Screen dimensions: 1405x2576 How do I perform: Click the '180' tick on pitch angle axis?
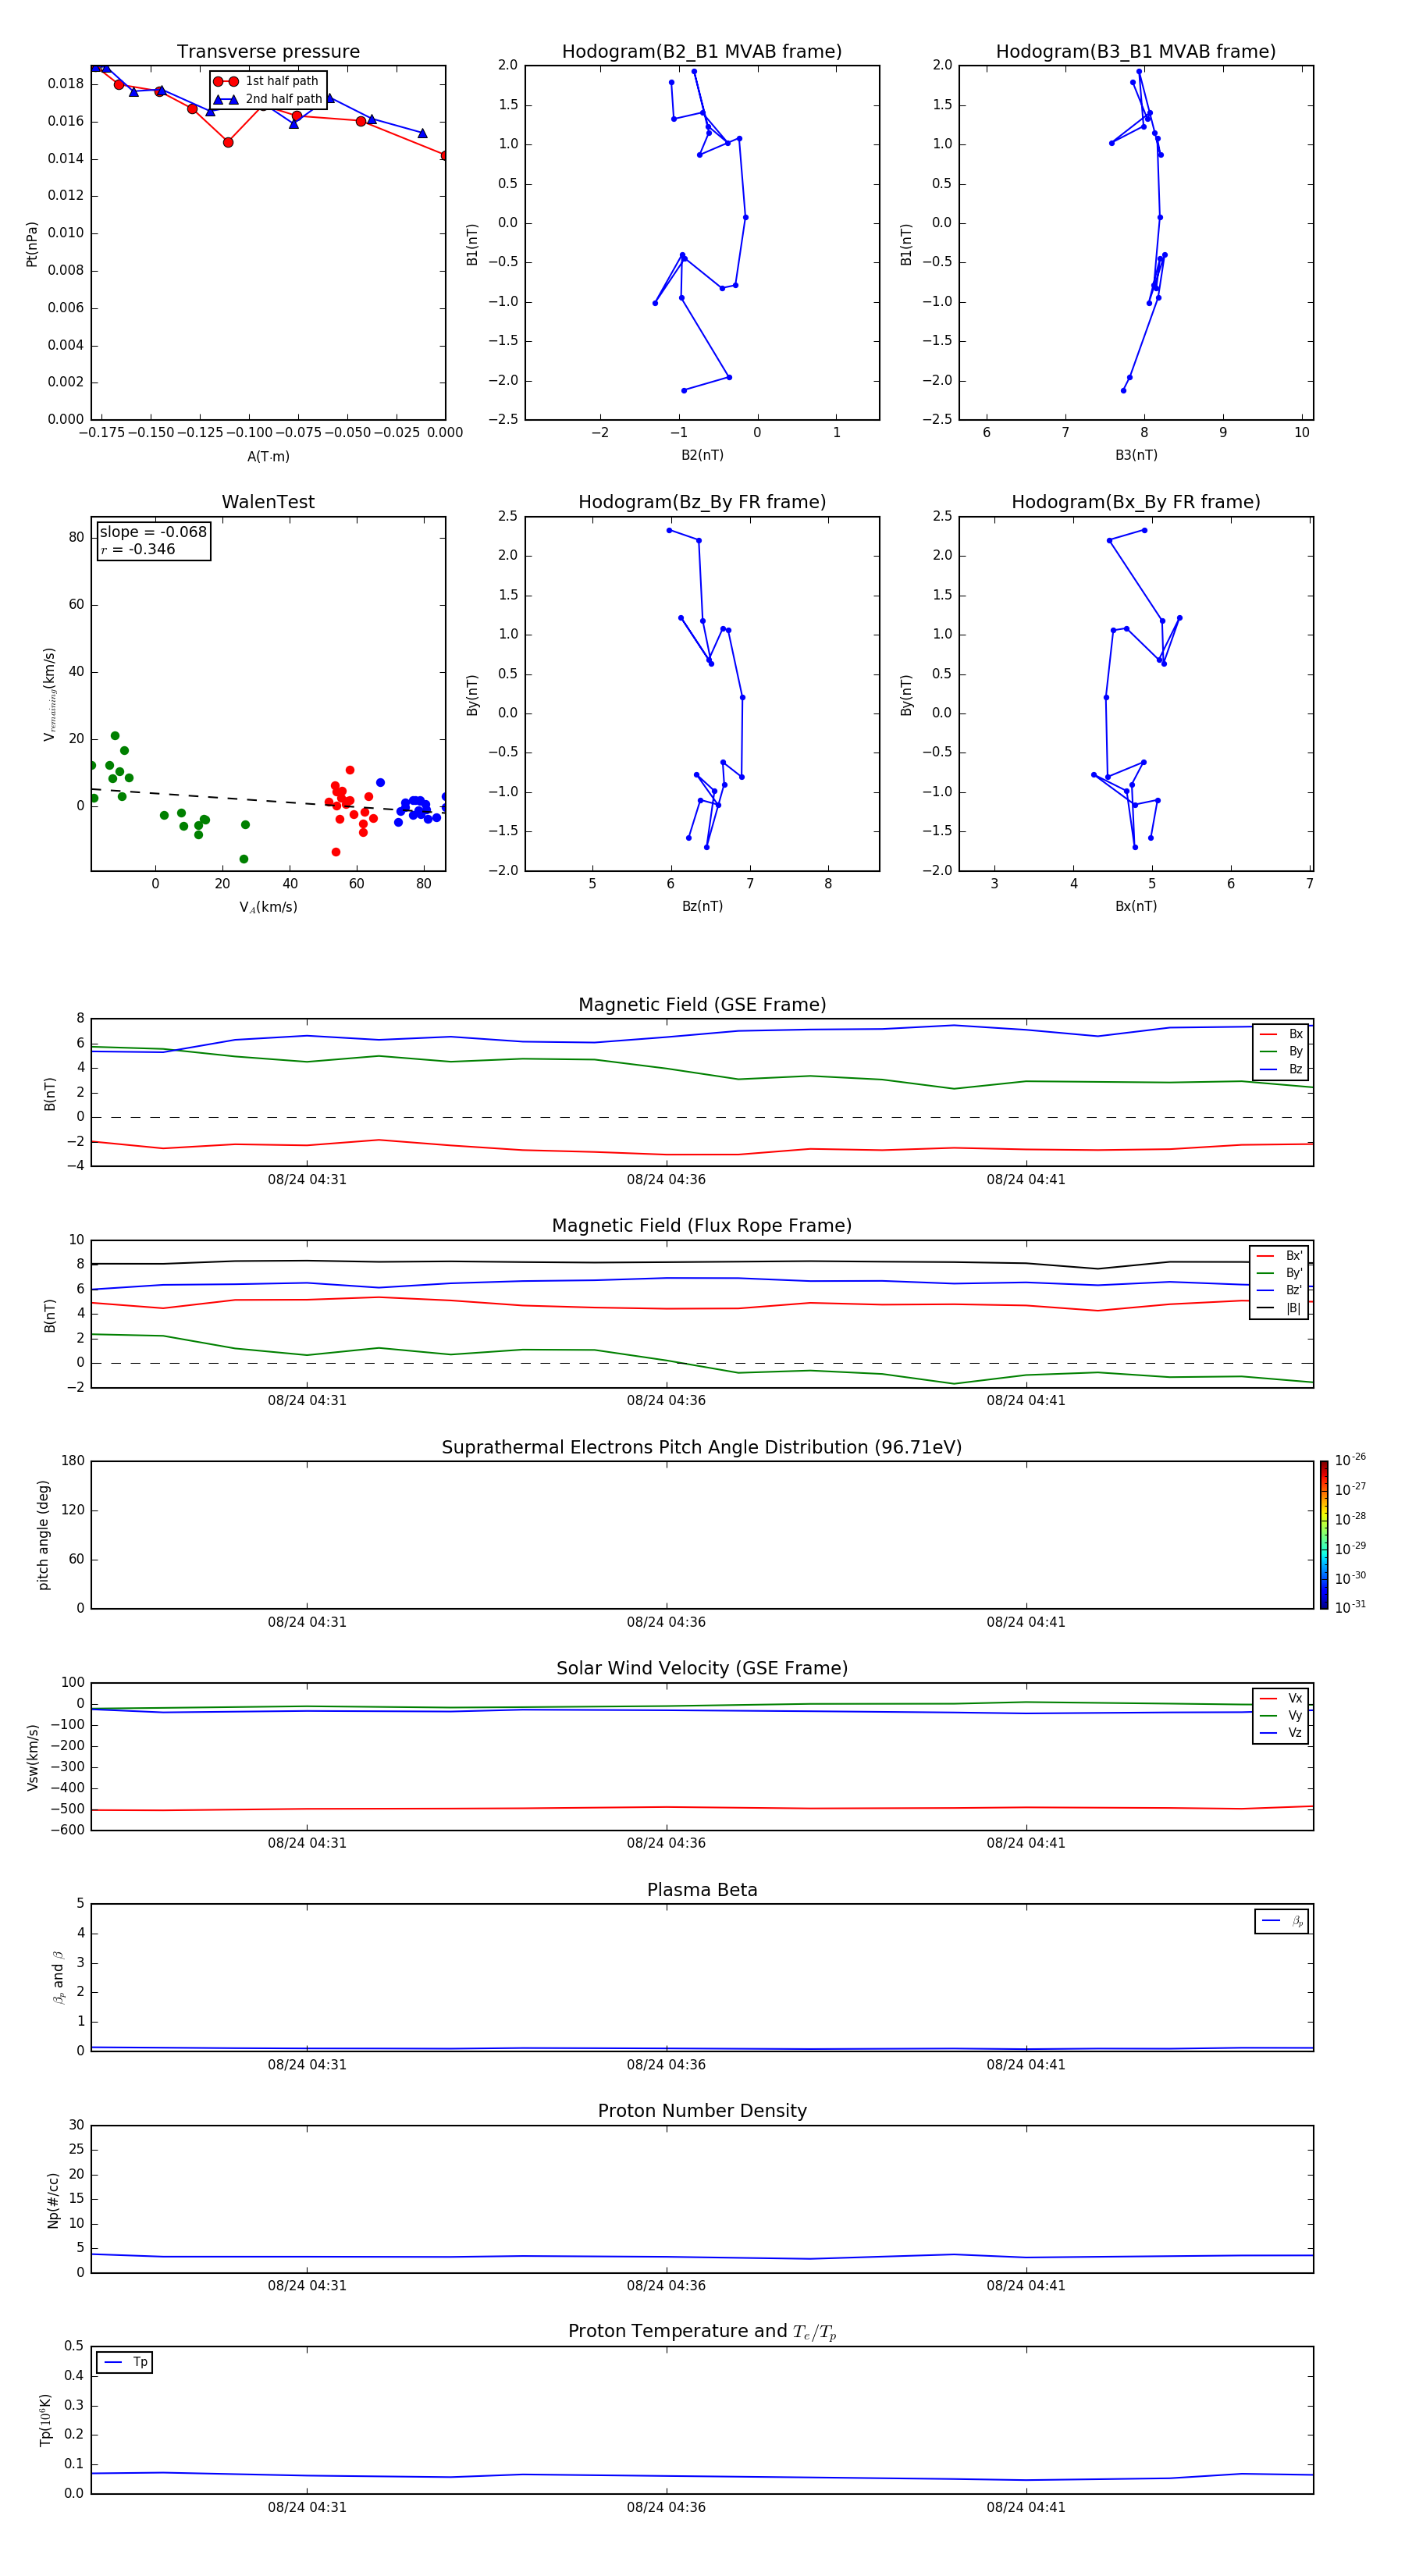73,1461
